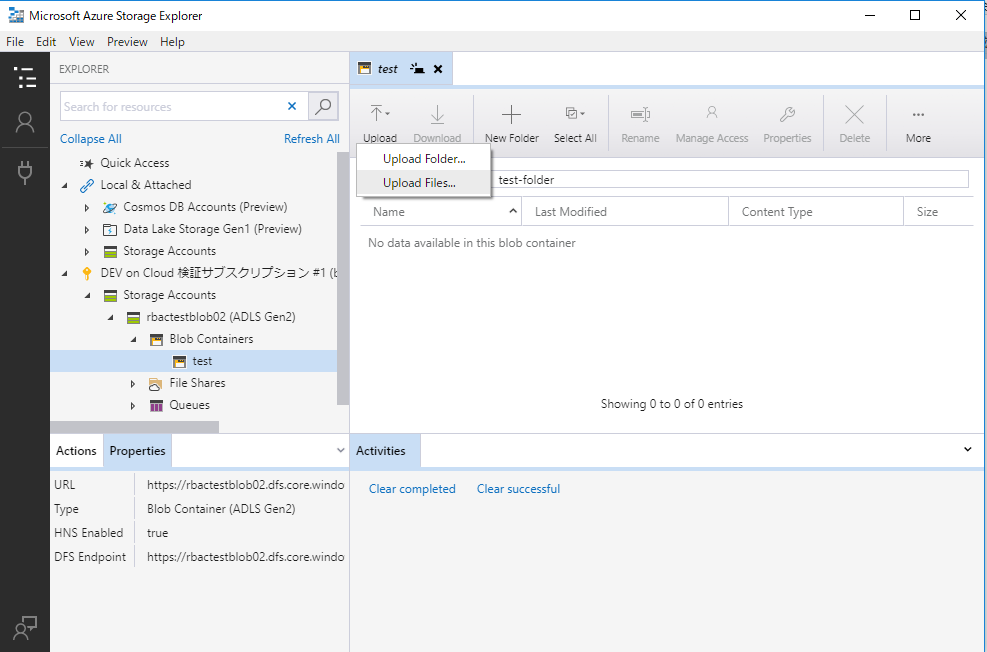
Task: Sort by the Name column header
Action: pos(441,211)
